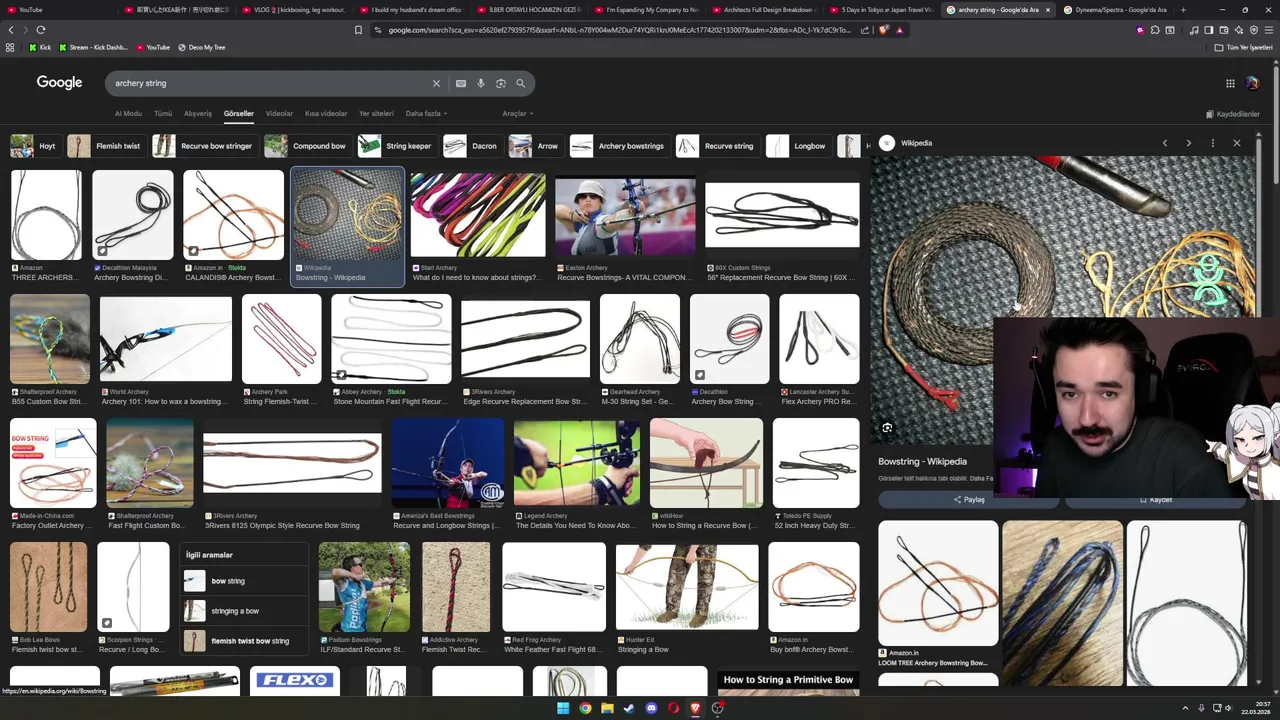This screenshot has height=720, width=1280.
Task: Filter results by Dacron chip
Action: pyautogui.click(x=472, y=146)
